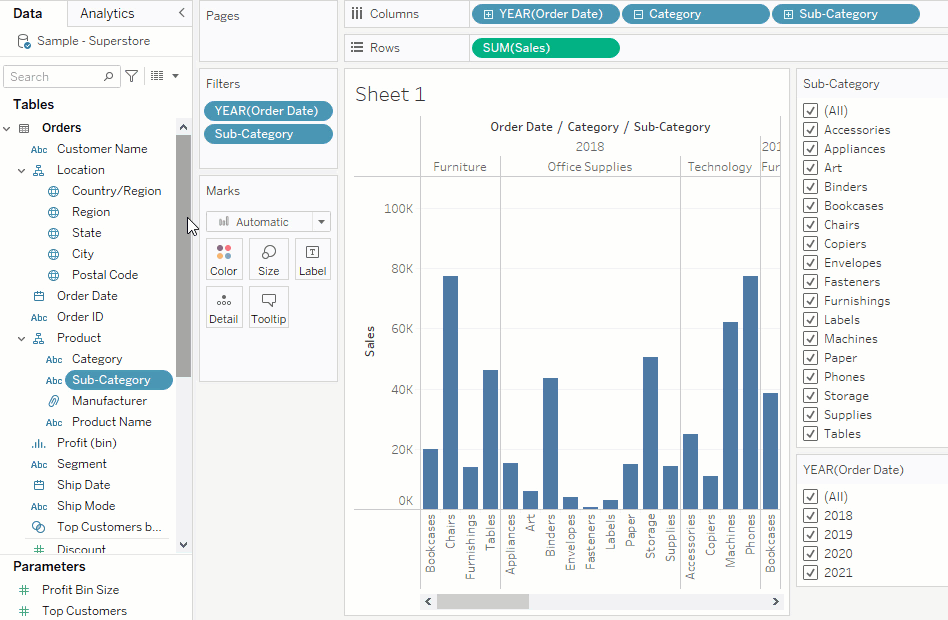Uncheck the Bookcases sub-category checkbox

tap(811, 206)
